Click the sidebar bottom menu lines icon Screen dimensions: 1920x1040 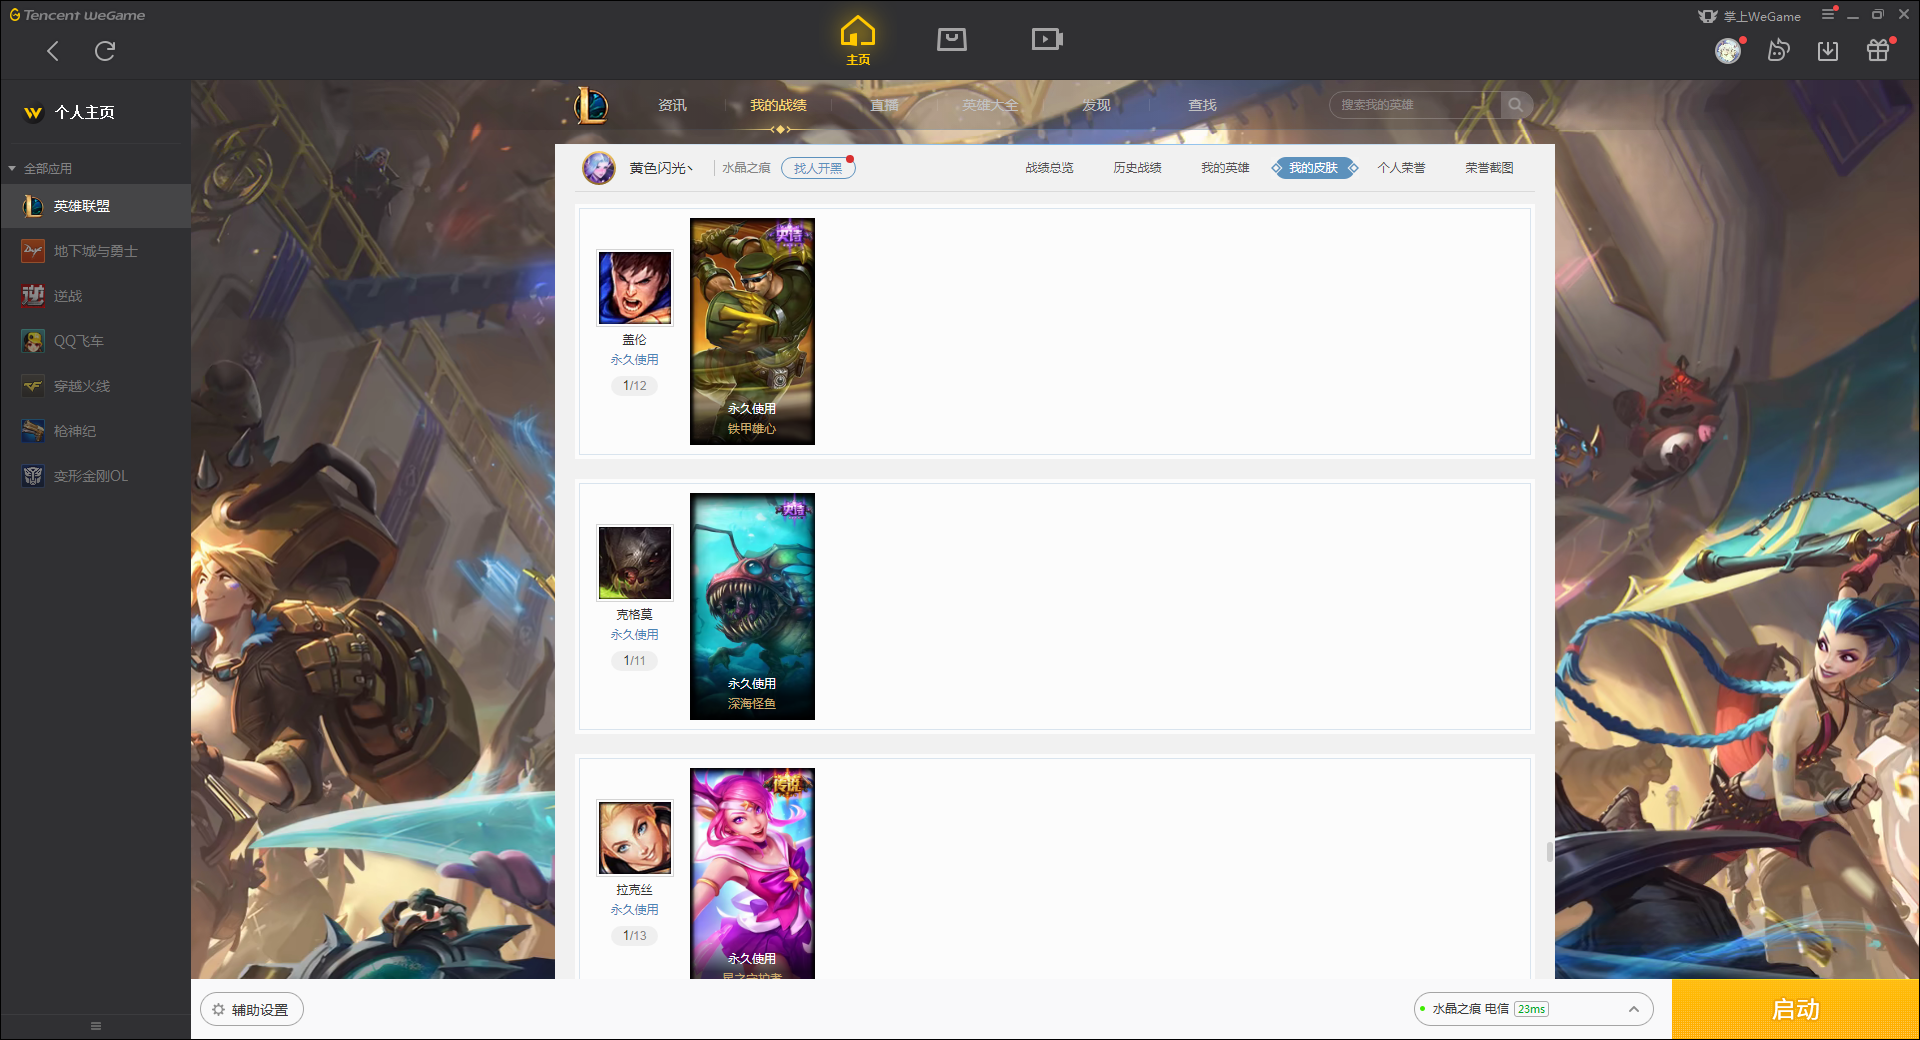point(96,1026)
